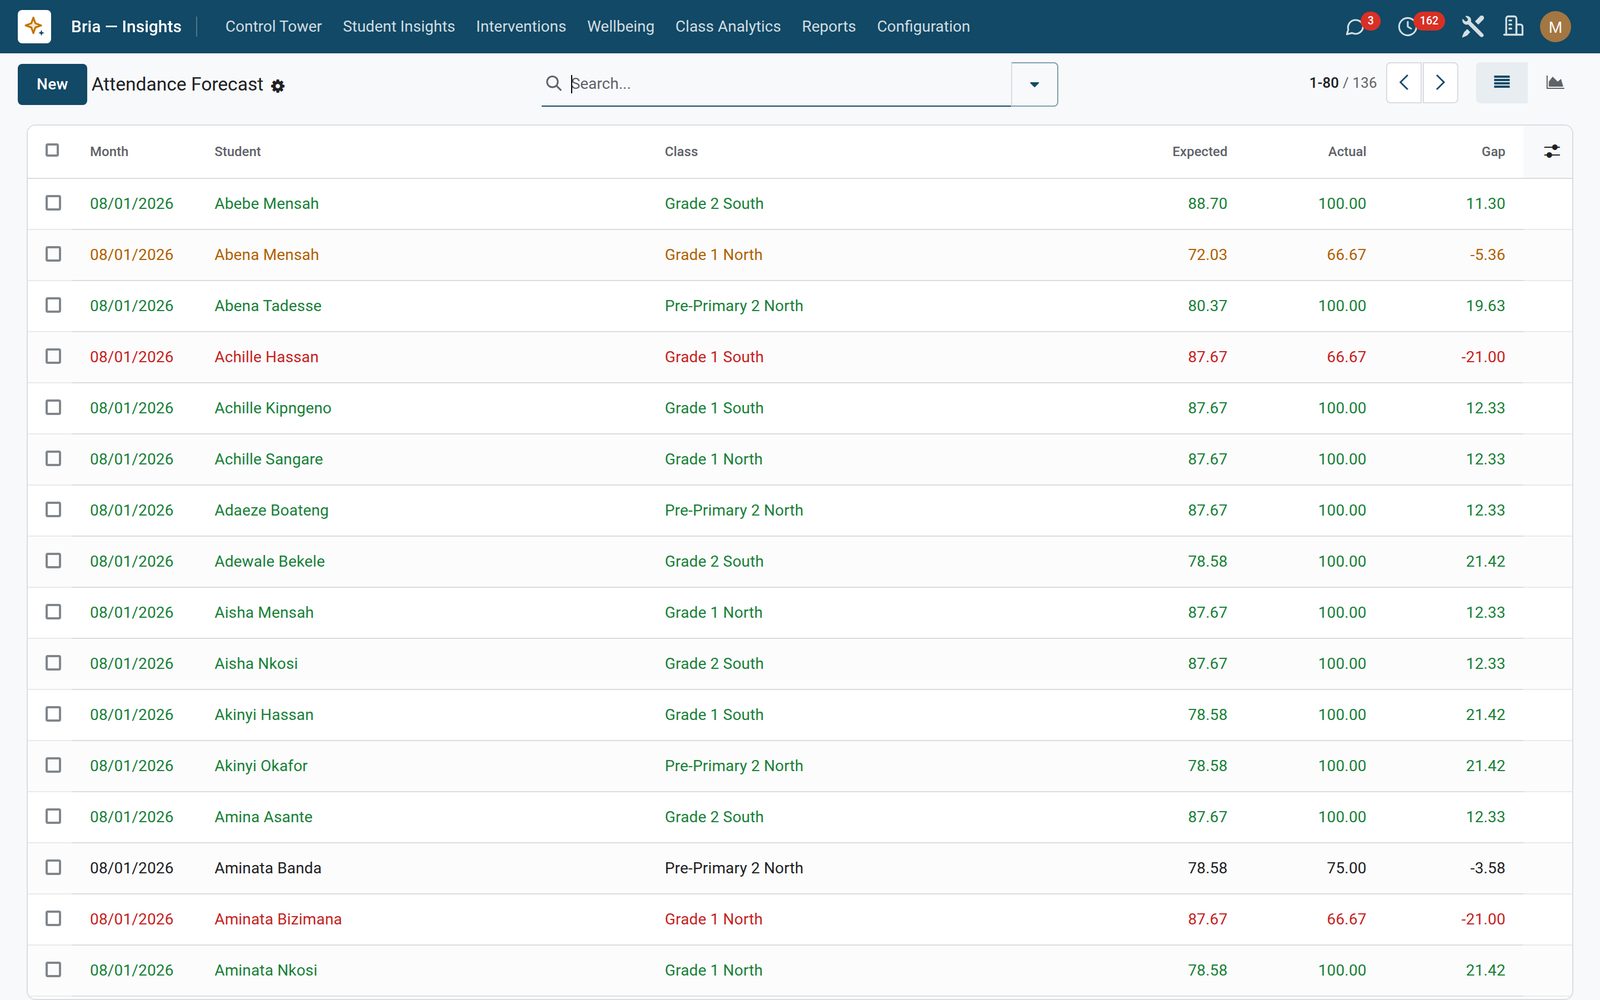Switch to list view
Image resolution: width=1600 pixels, height=1000 pixels.
tap(1502, 83)
